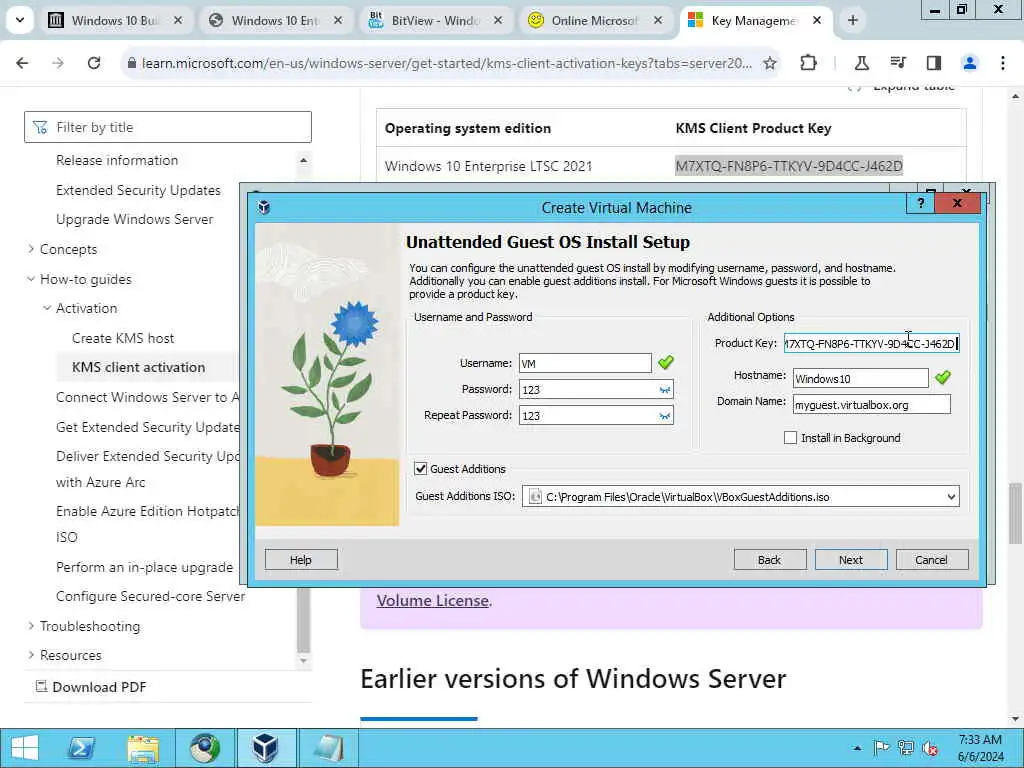Click the Filter by title field

168,127
